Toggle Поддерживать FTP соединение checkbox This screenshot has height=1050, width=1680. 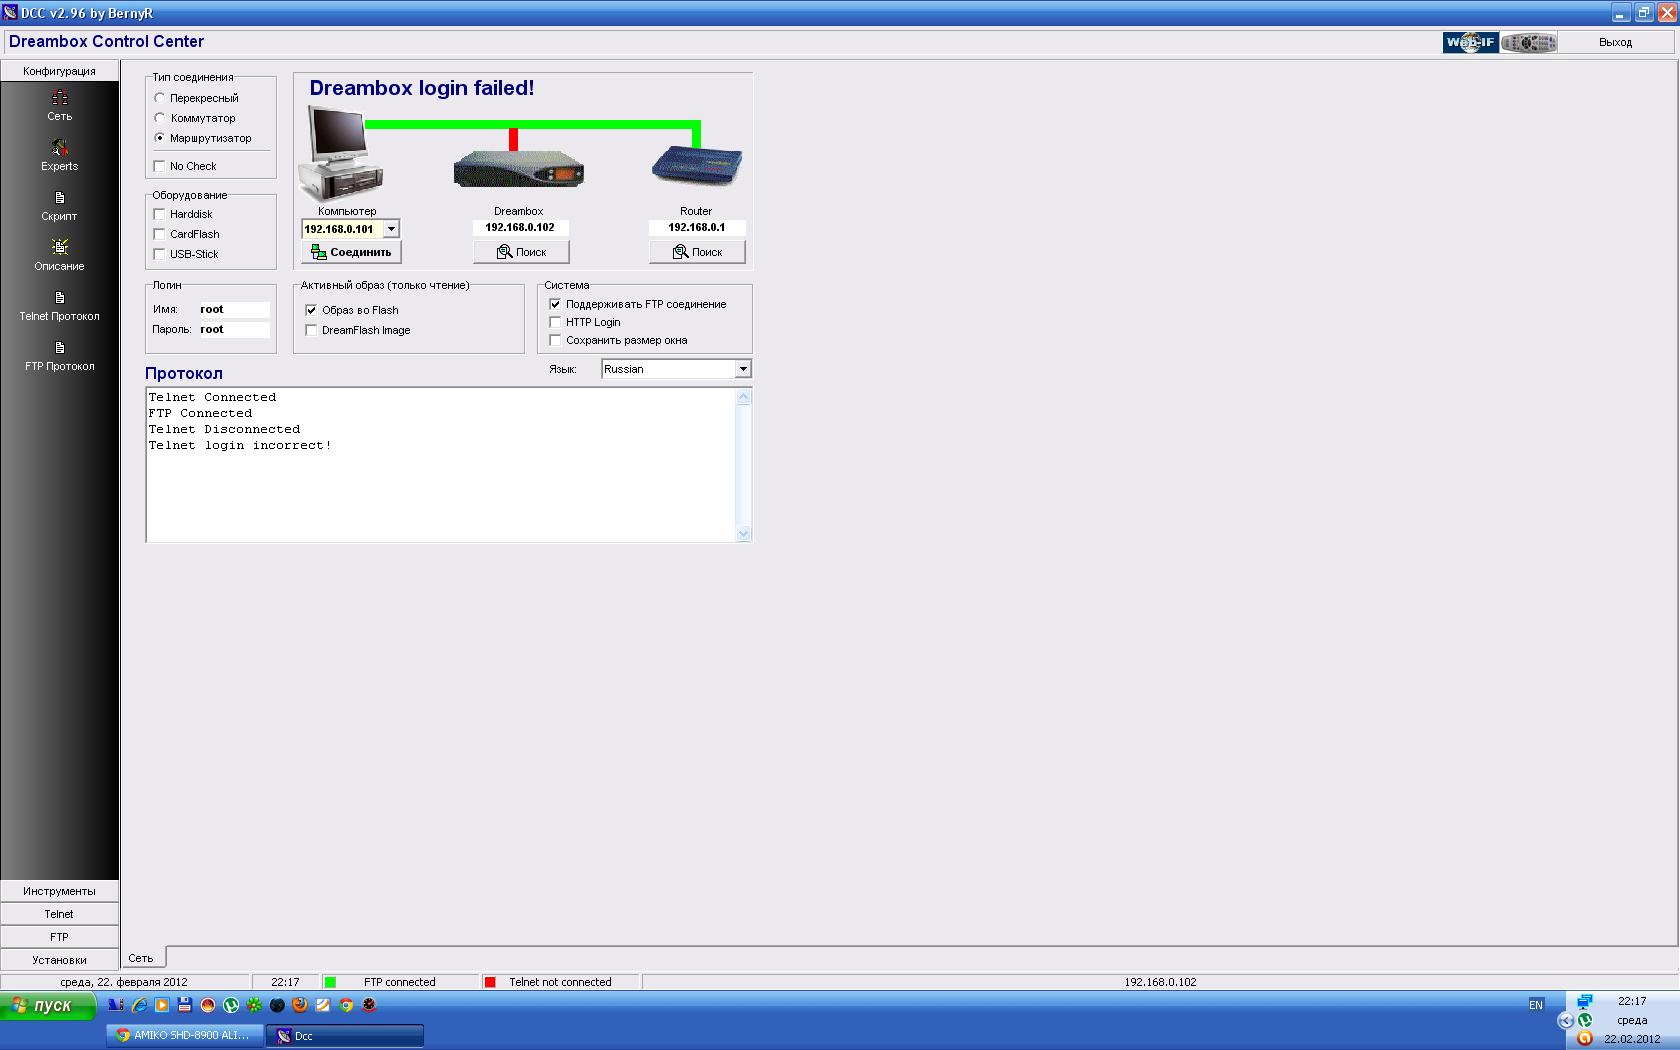[555, 304]
